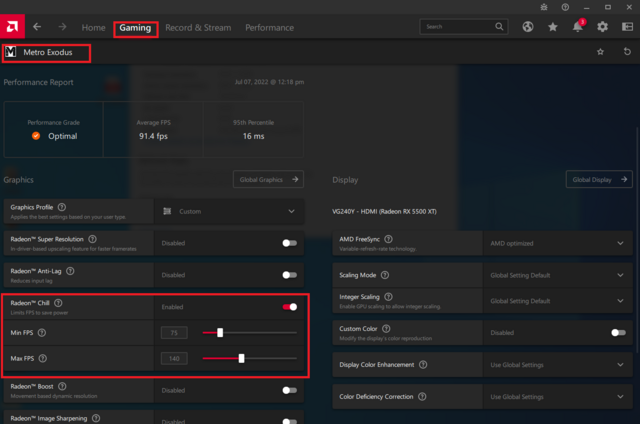Open Graphics Profile Custom dropdown
Viewport: 640px width, 424px height.
[x=229, y=211]
